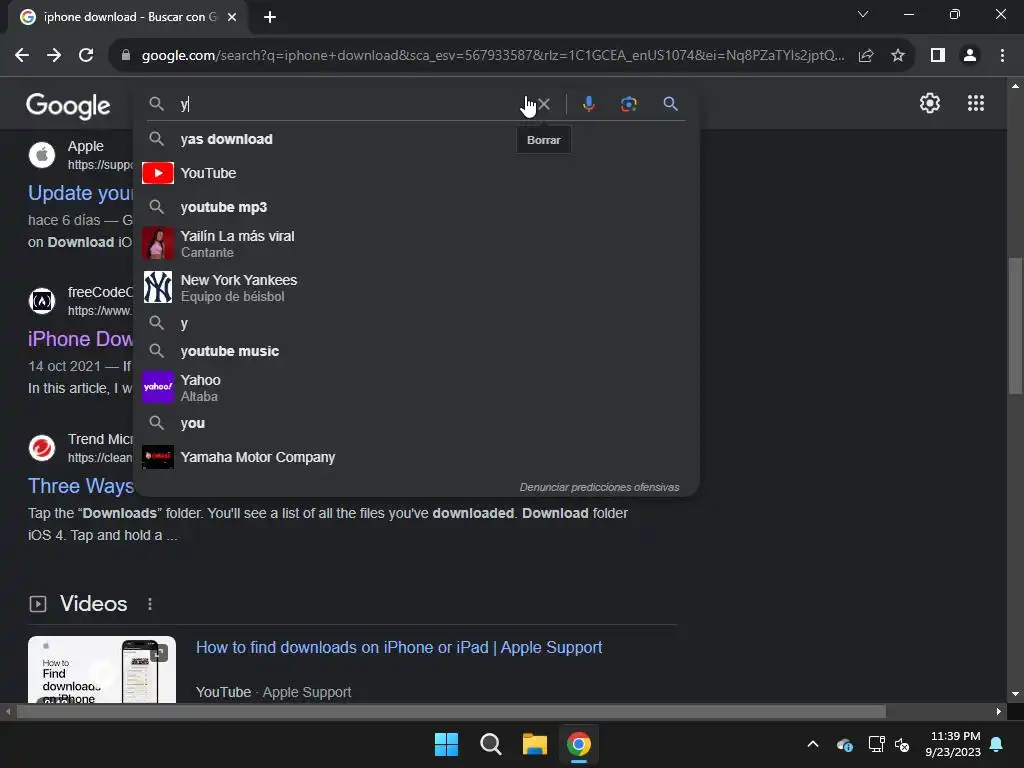Select the YouTube suggestion
This screenshot has width=1024, height=768.
click(x=416, y=173)
